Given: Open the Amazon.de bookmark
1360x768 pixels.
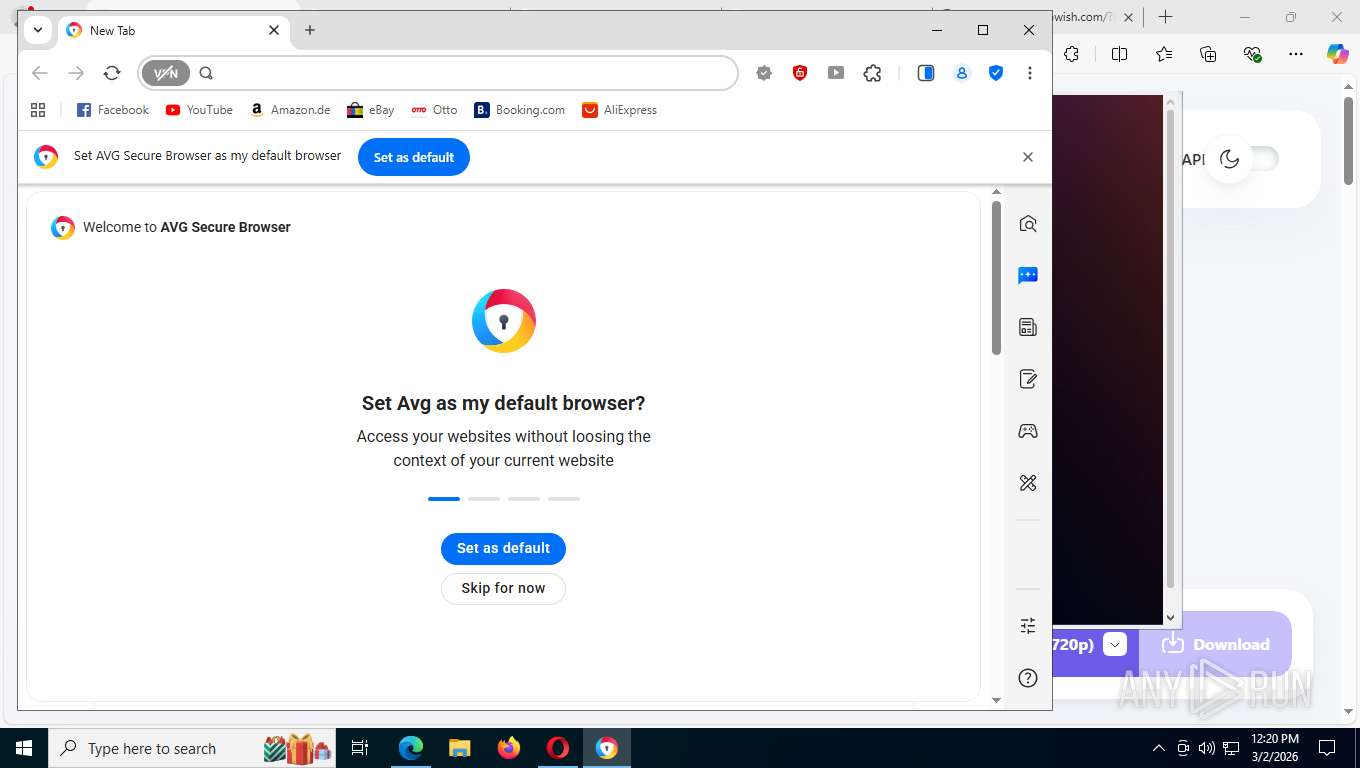Looking at the screenshot, I should coord(290,110).
